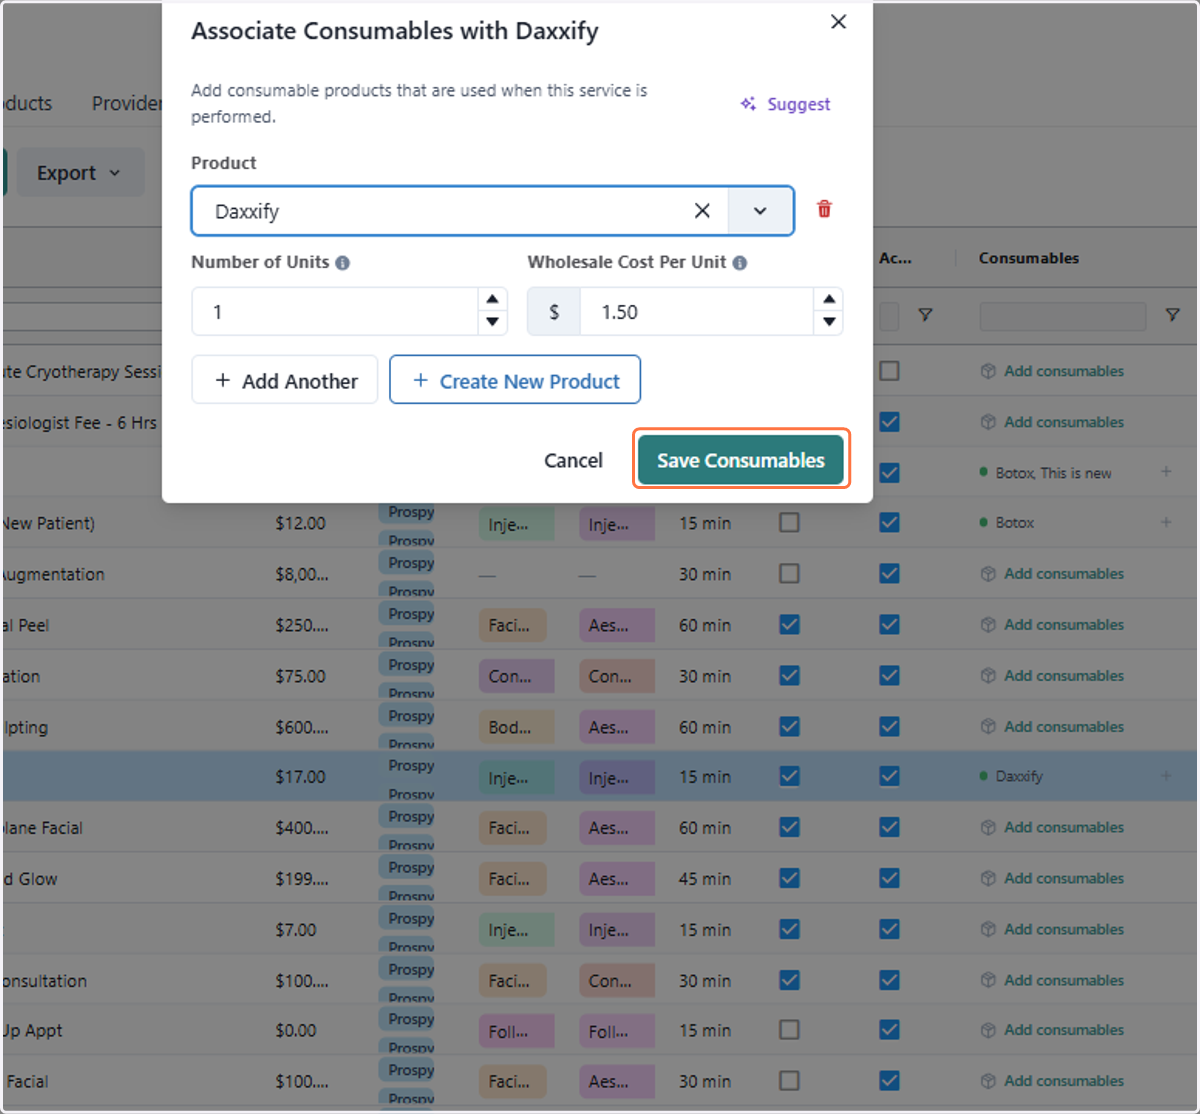
Task: Clear the Daxxify product selection
Action: 702,211
